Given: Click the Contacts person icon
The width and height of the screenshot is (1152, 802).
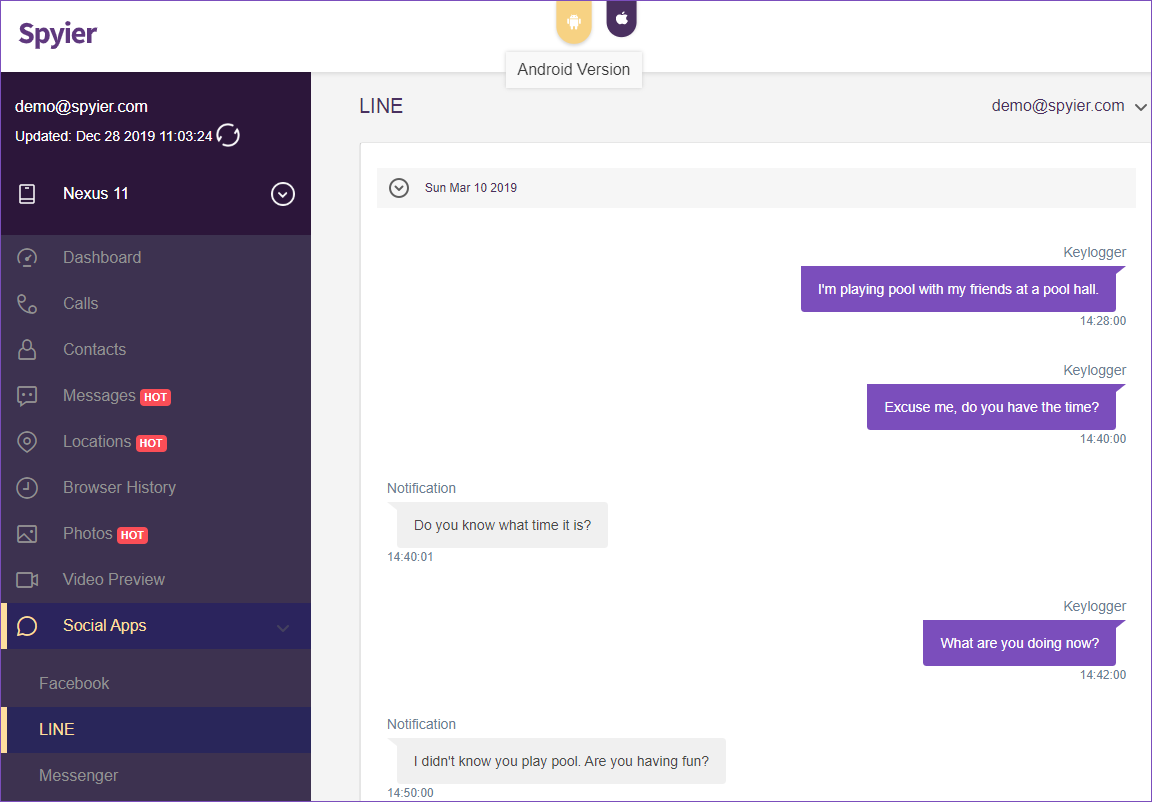Looking at the screenshot, I should pos(27,350).
